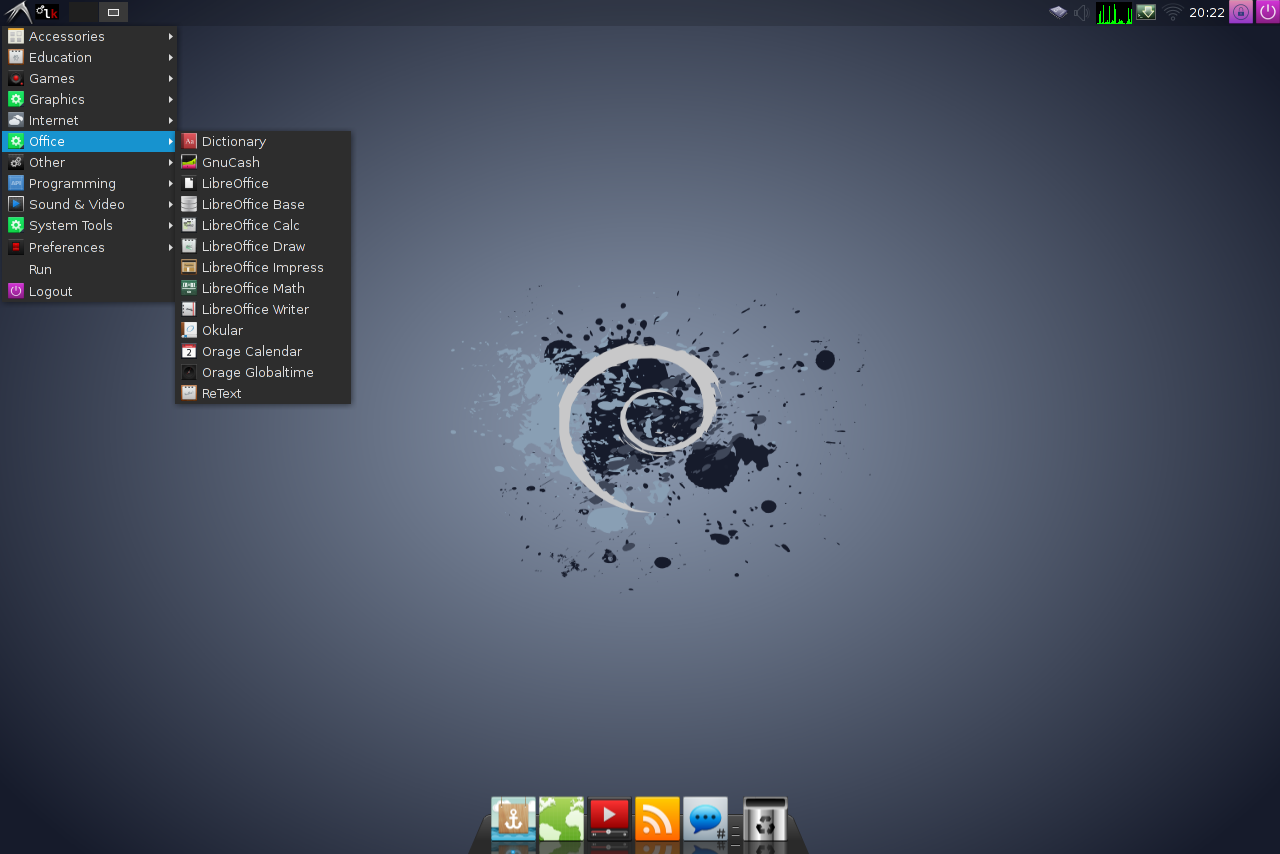Open the trash can in the dock

(765, 819)
